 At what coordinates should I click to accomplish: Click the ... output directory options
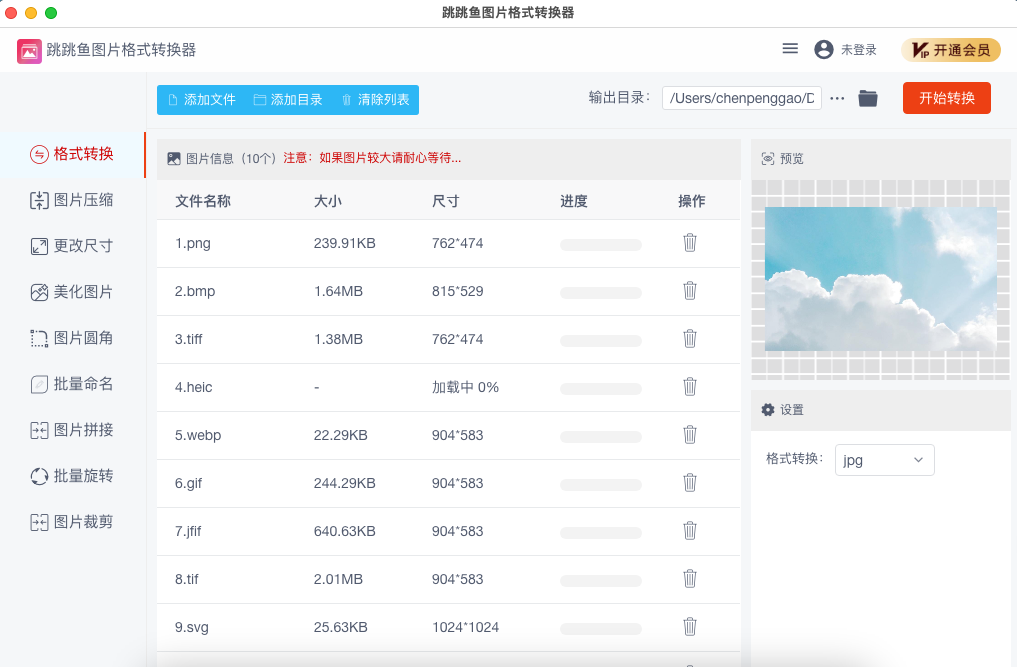click(837, 97)
